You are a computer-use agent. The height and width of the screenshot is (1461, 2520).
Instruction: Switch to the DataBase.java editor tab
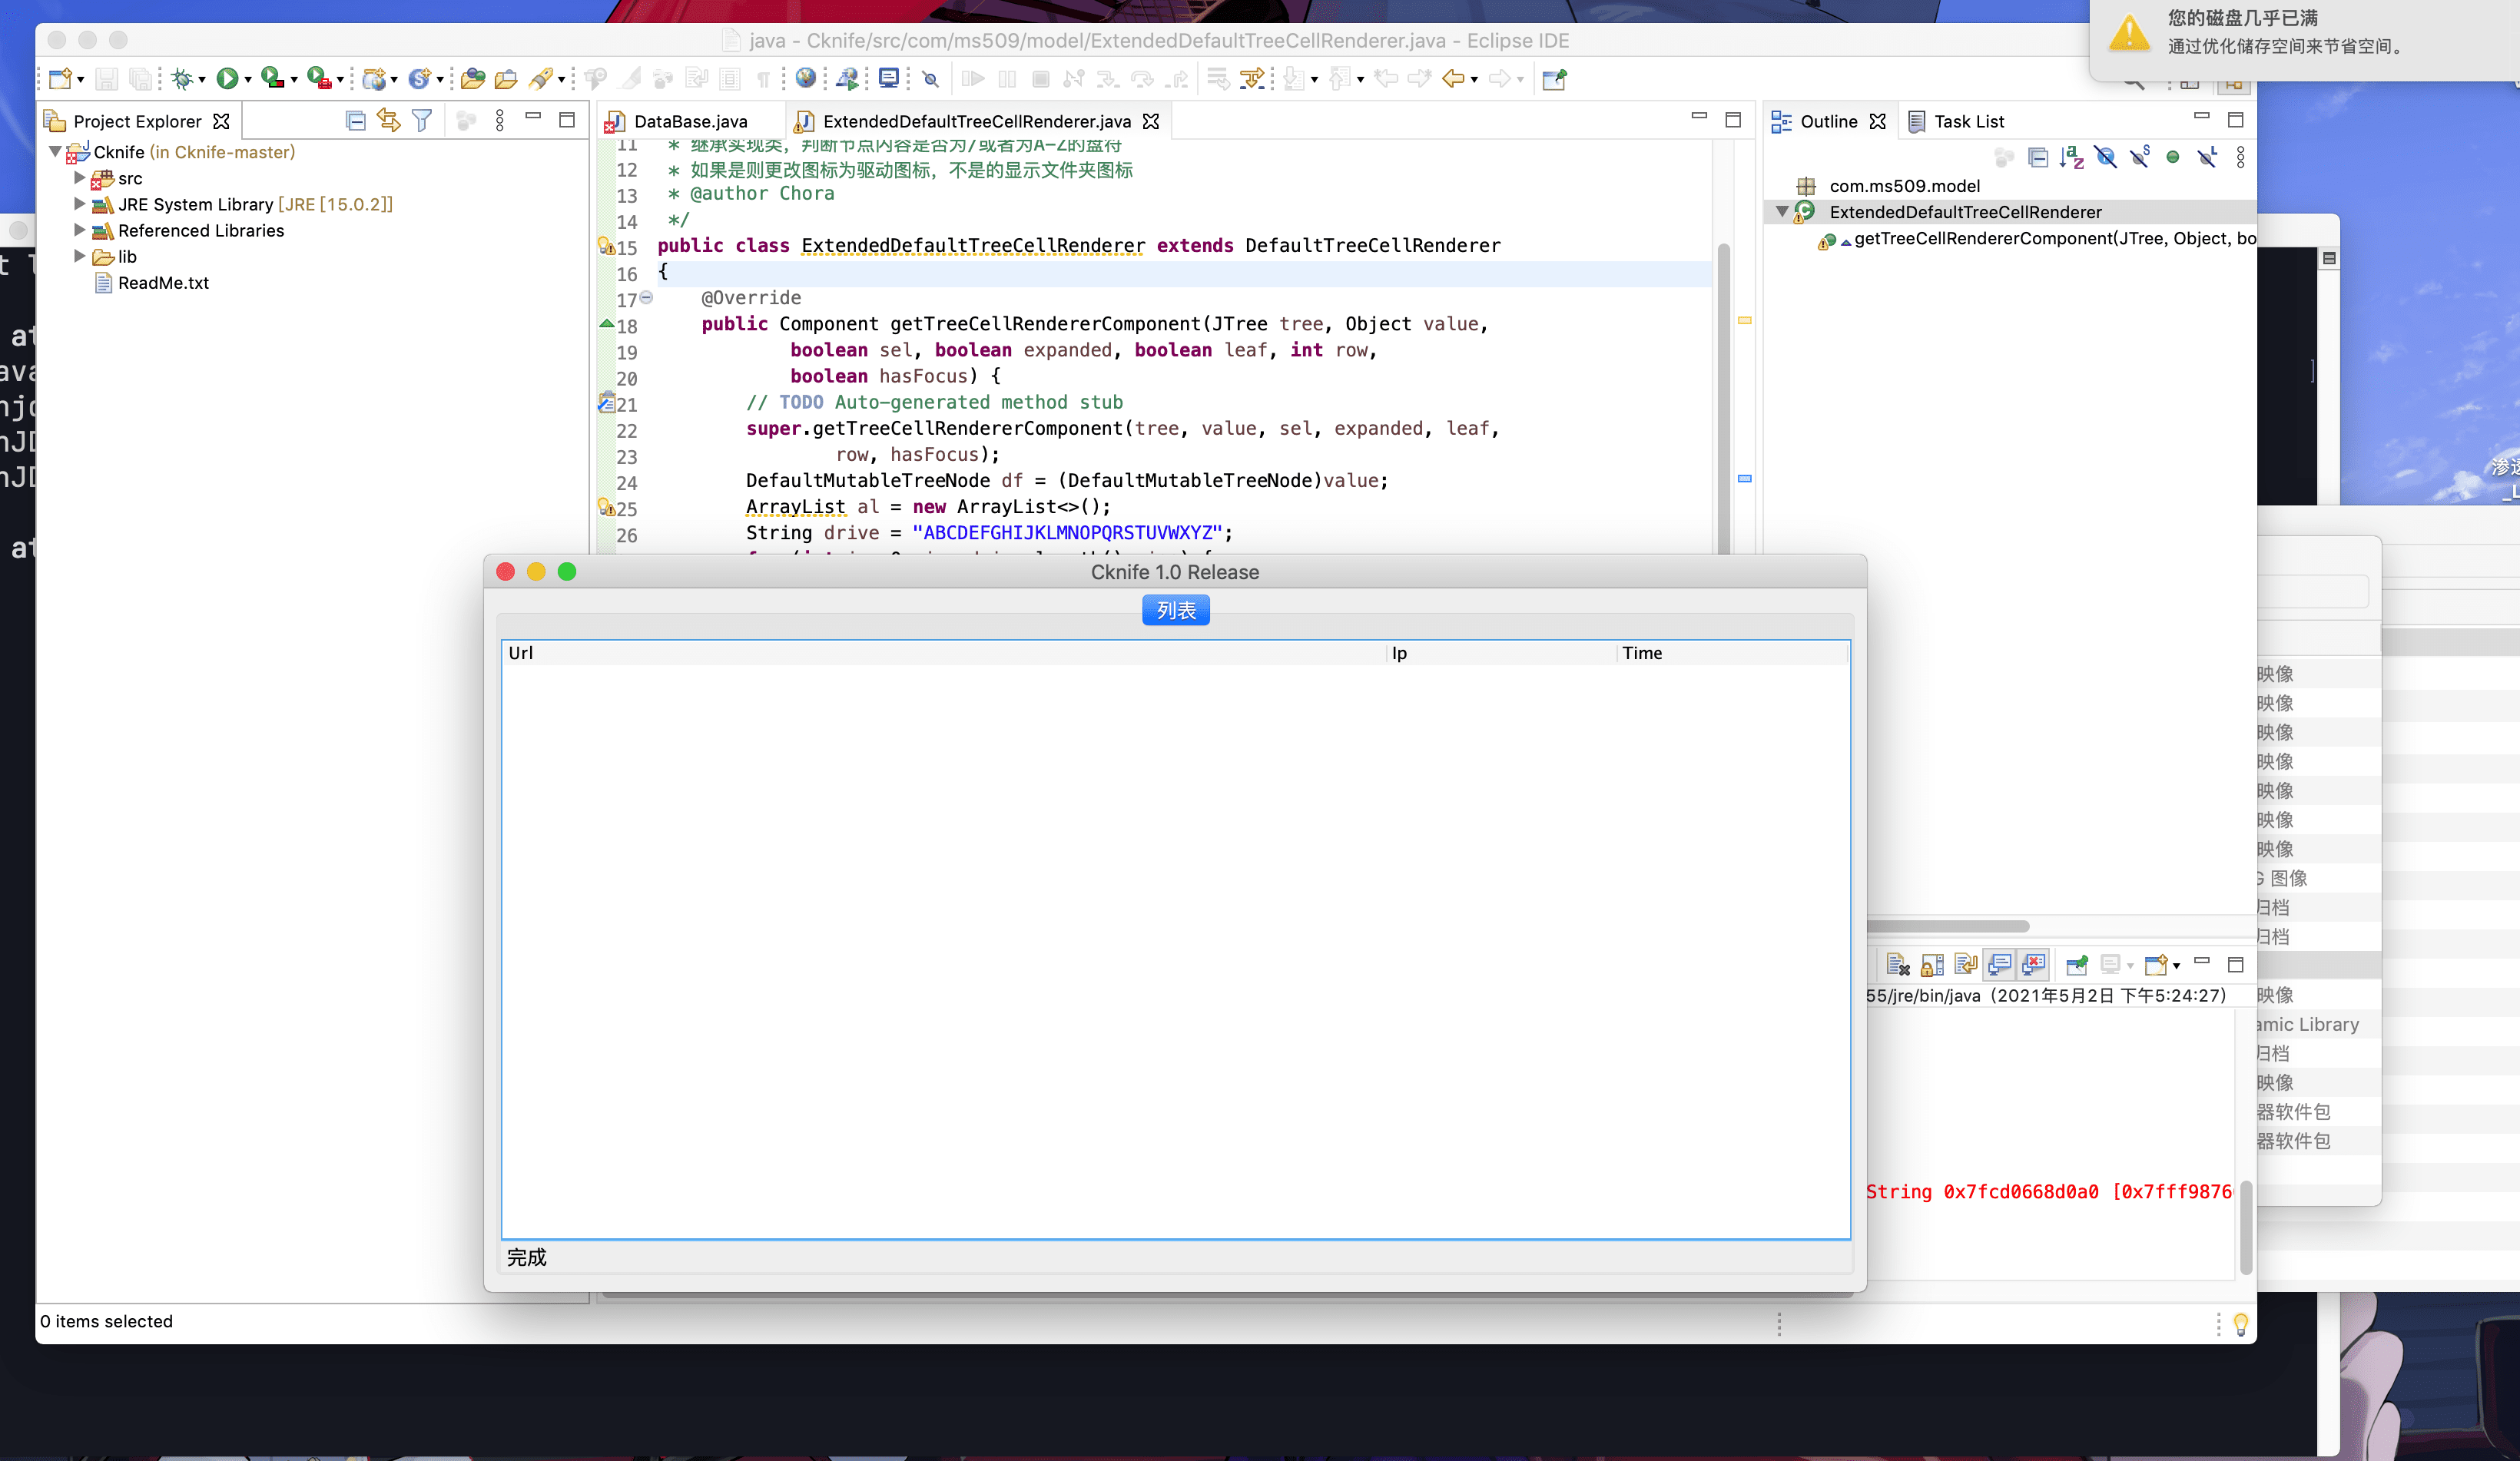(x=690, y=121)
